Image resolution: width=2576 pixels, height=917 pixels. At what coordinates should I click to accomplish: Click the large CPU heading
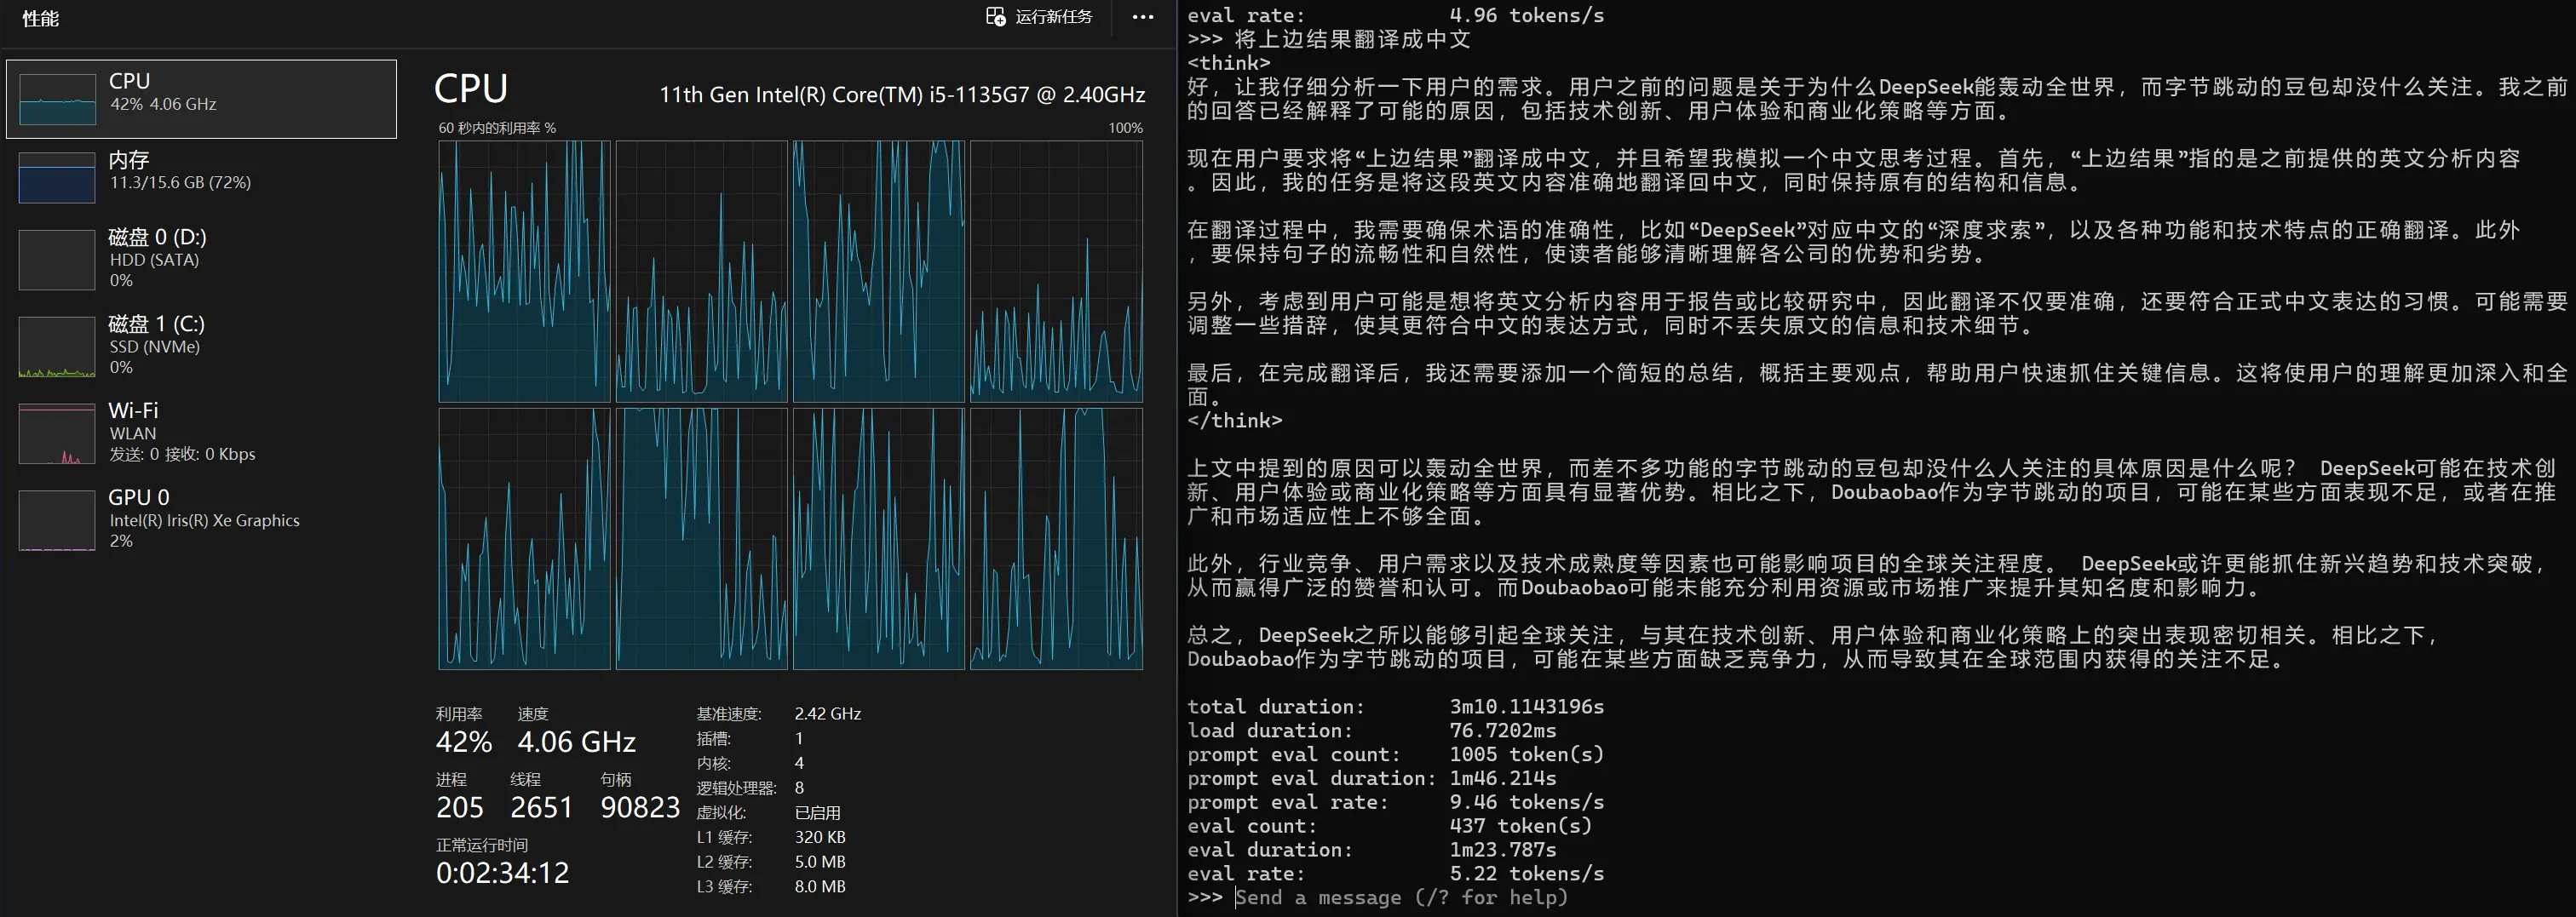point(471,89)
